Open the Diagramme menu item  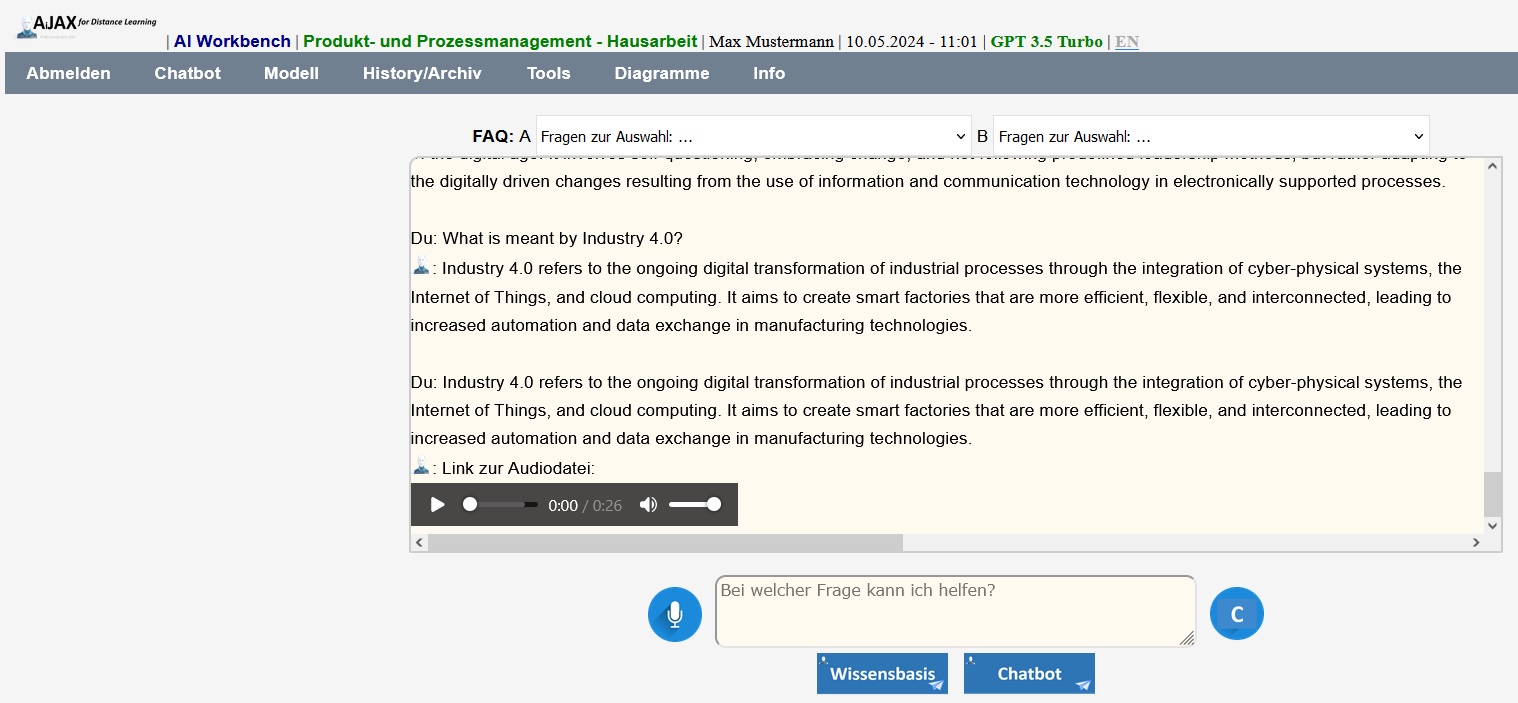click(x=661, y=73)
